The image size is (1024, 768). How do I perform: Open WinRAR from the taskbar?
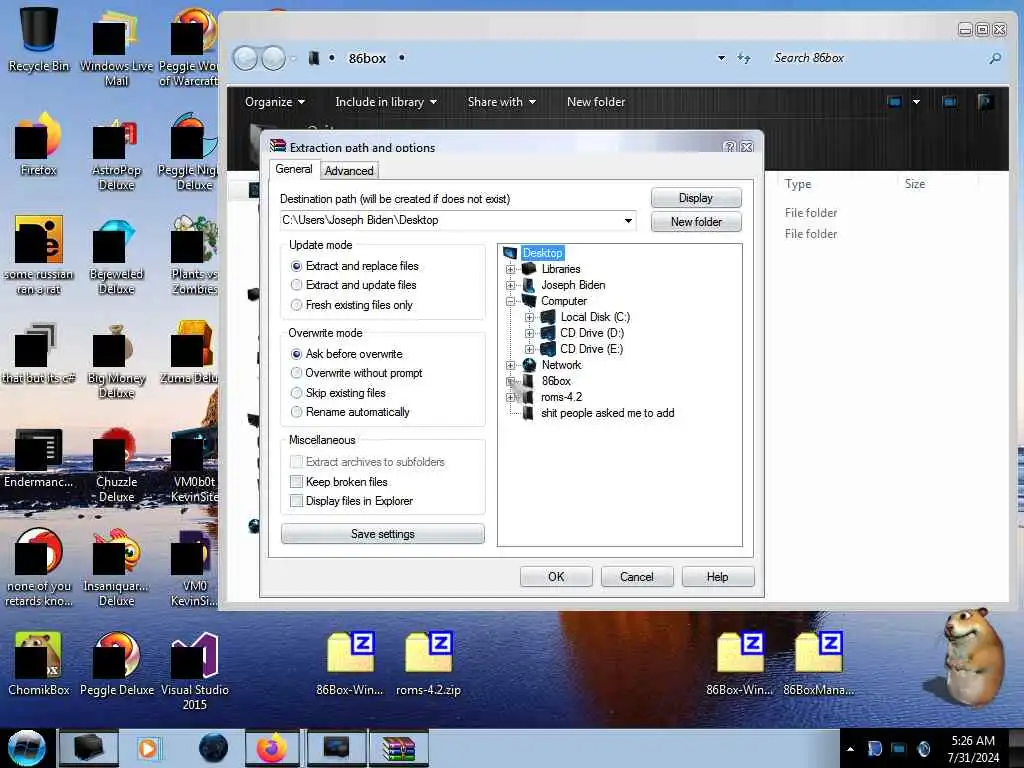(x=399, y=748)
